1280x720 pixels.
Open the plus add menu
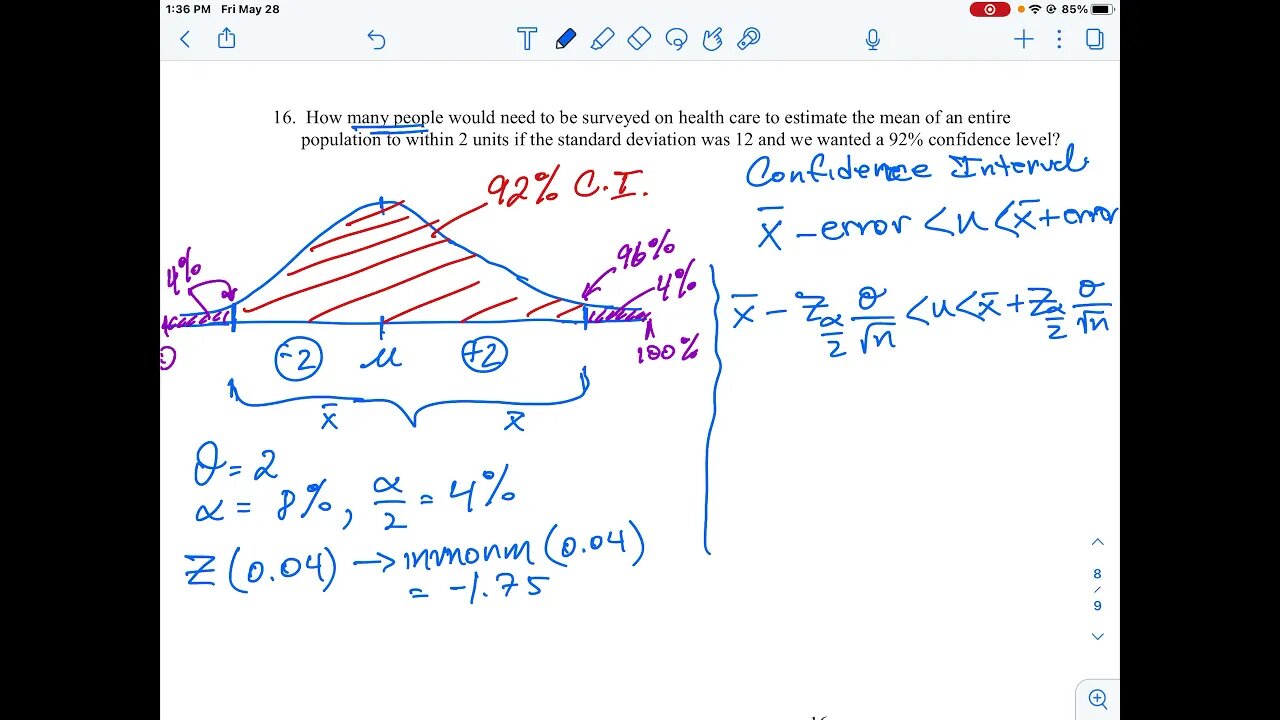coord(1023,39)
